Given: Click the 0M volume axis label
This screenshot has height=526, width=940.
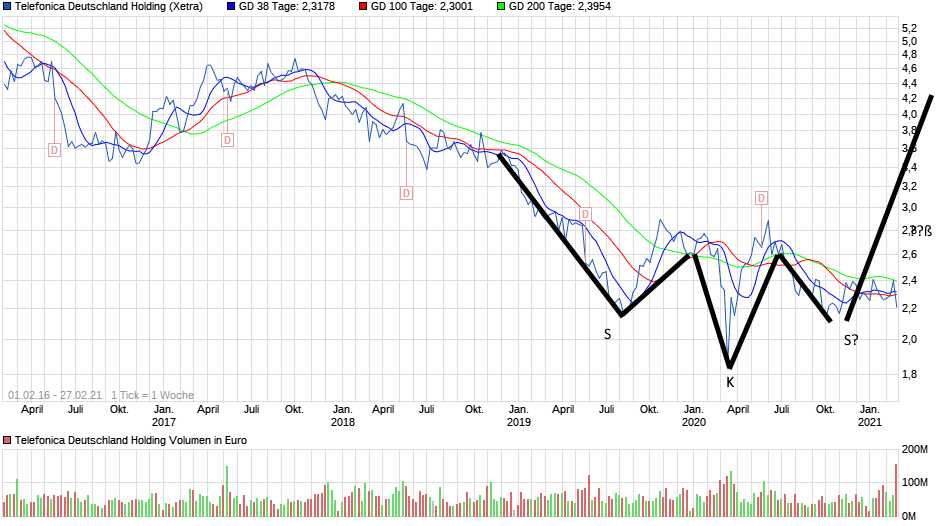Looking at the screenshot, I should [x=910, y=515].
